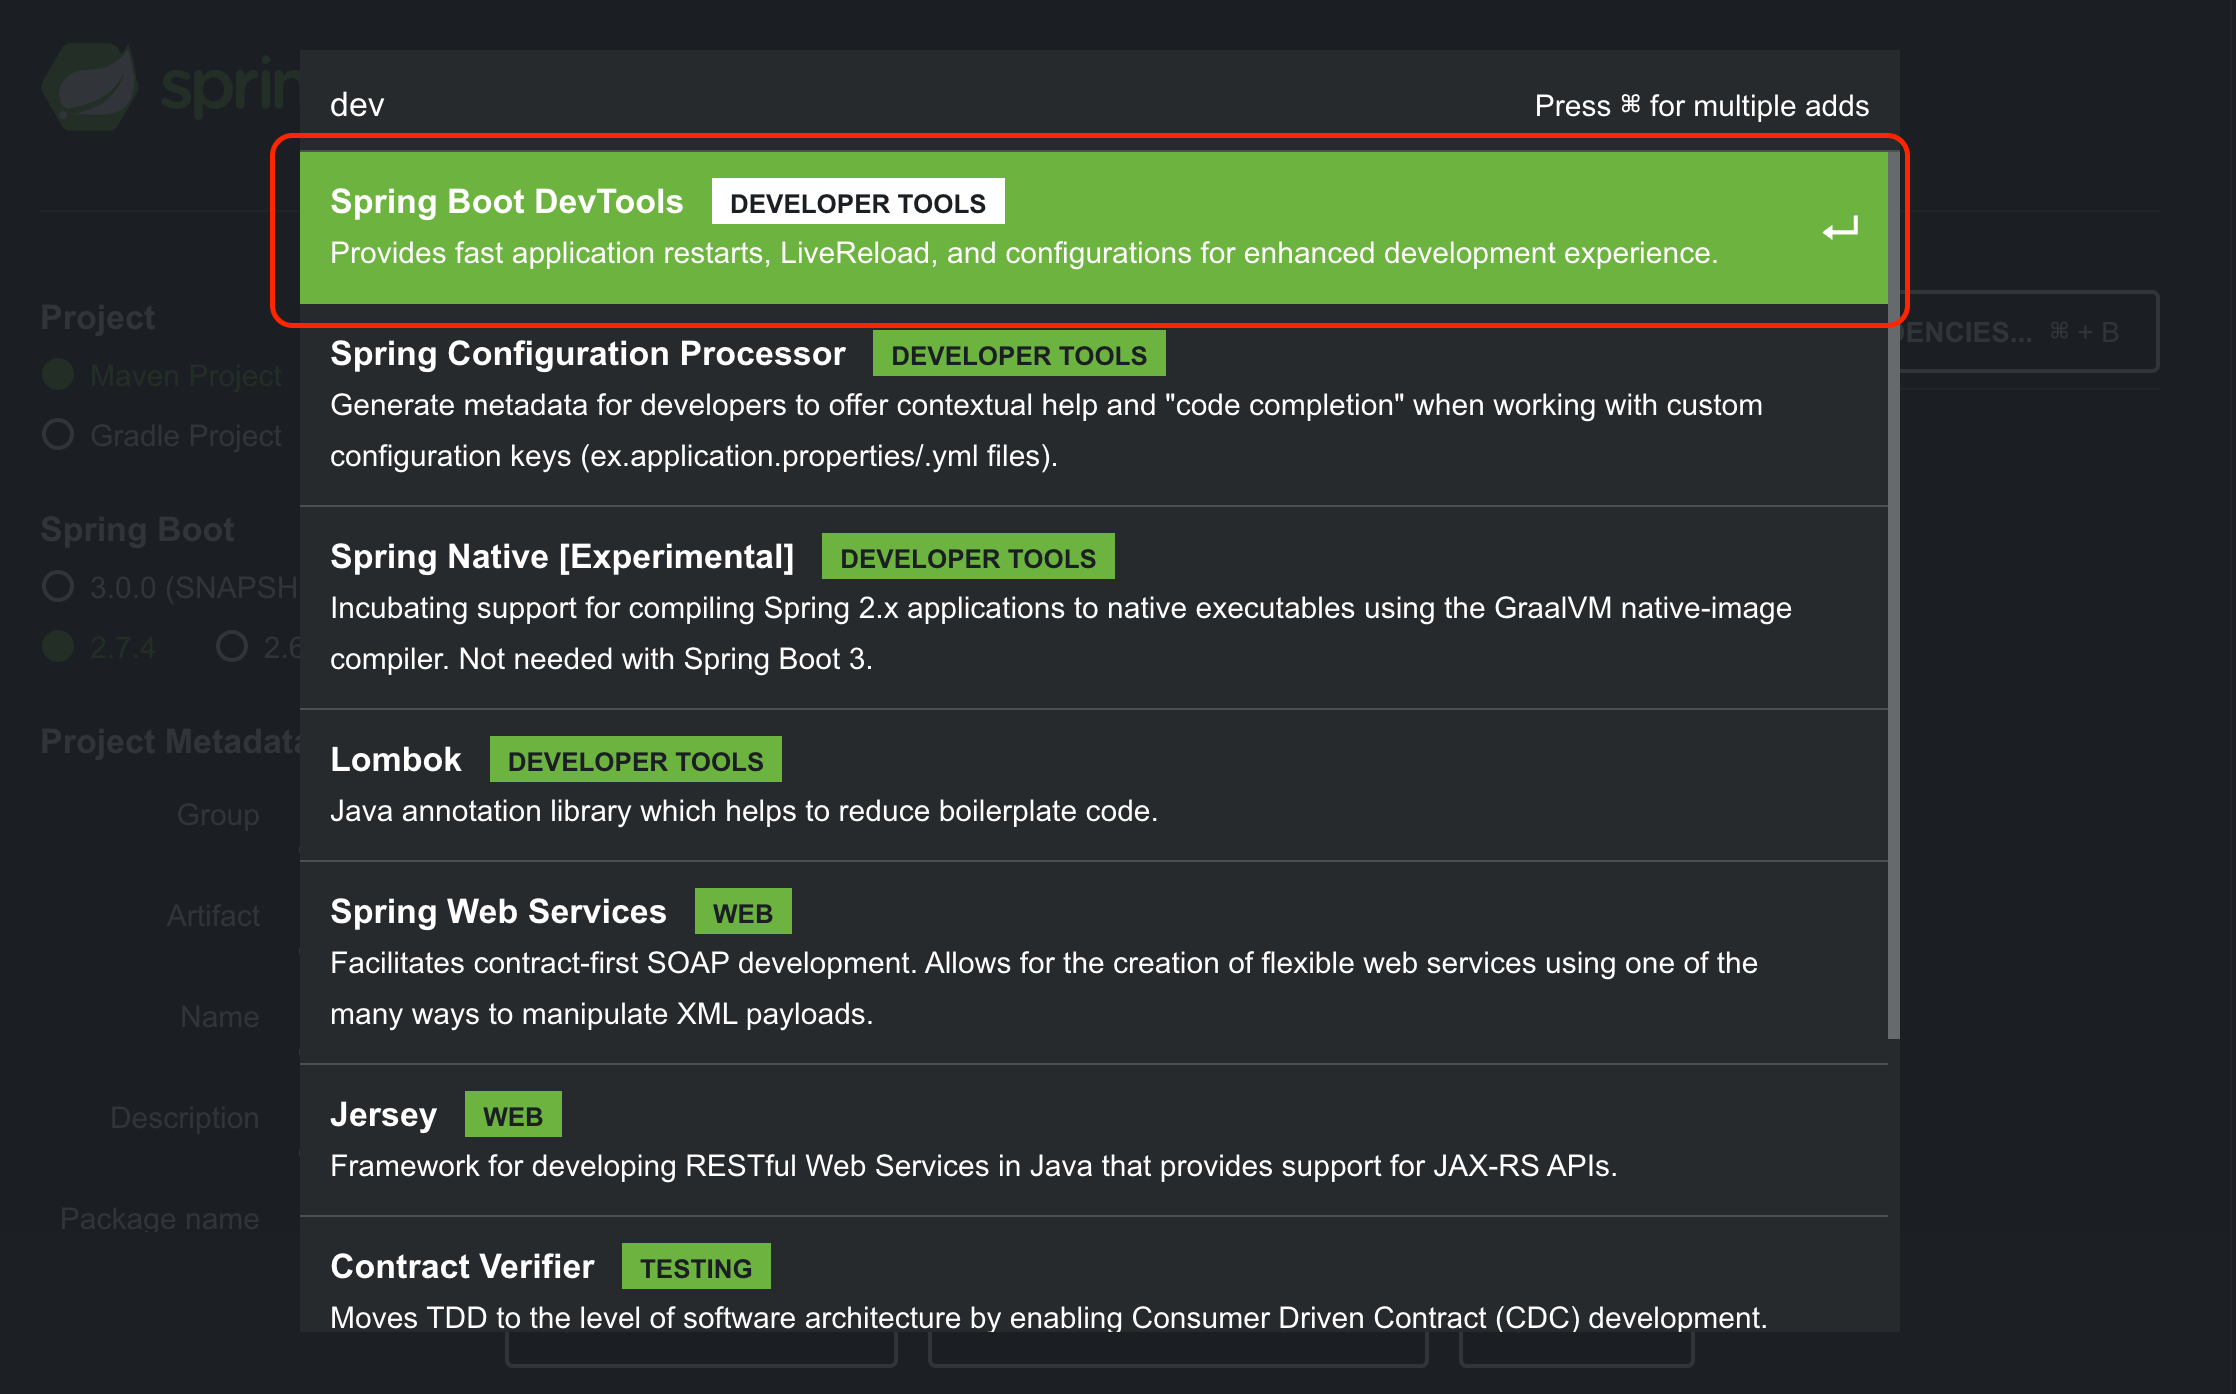Choose Spring Boot 3.0.0 SNAPSHOT version
The width and height of the screenshot is (2236, 1394).
pyautogui.click(x=58, y=587)
